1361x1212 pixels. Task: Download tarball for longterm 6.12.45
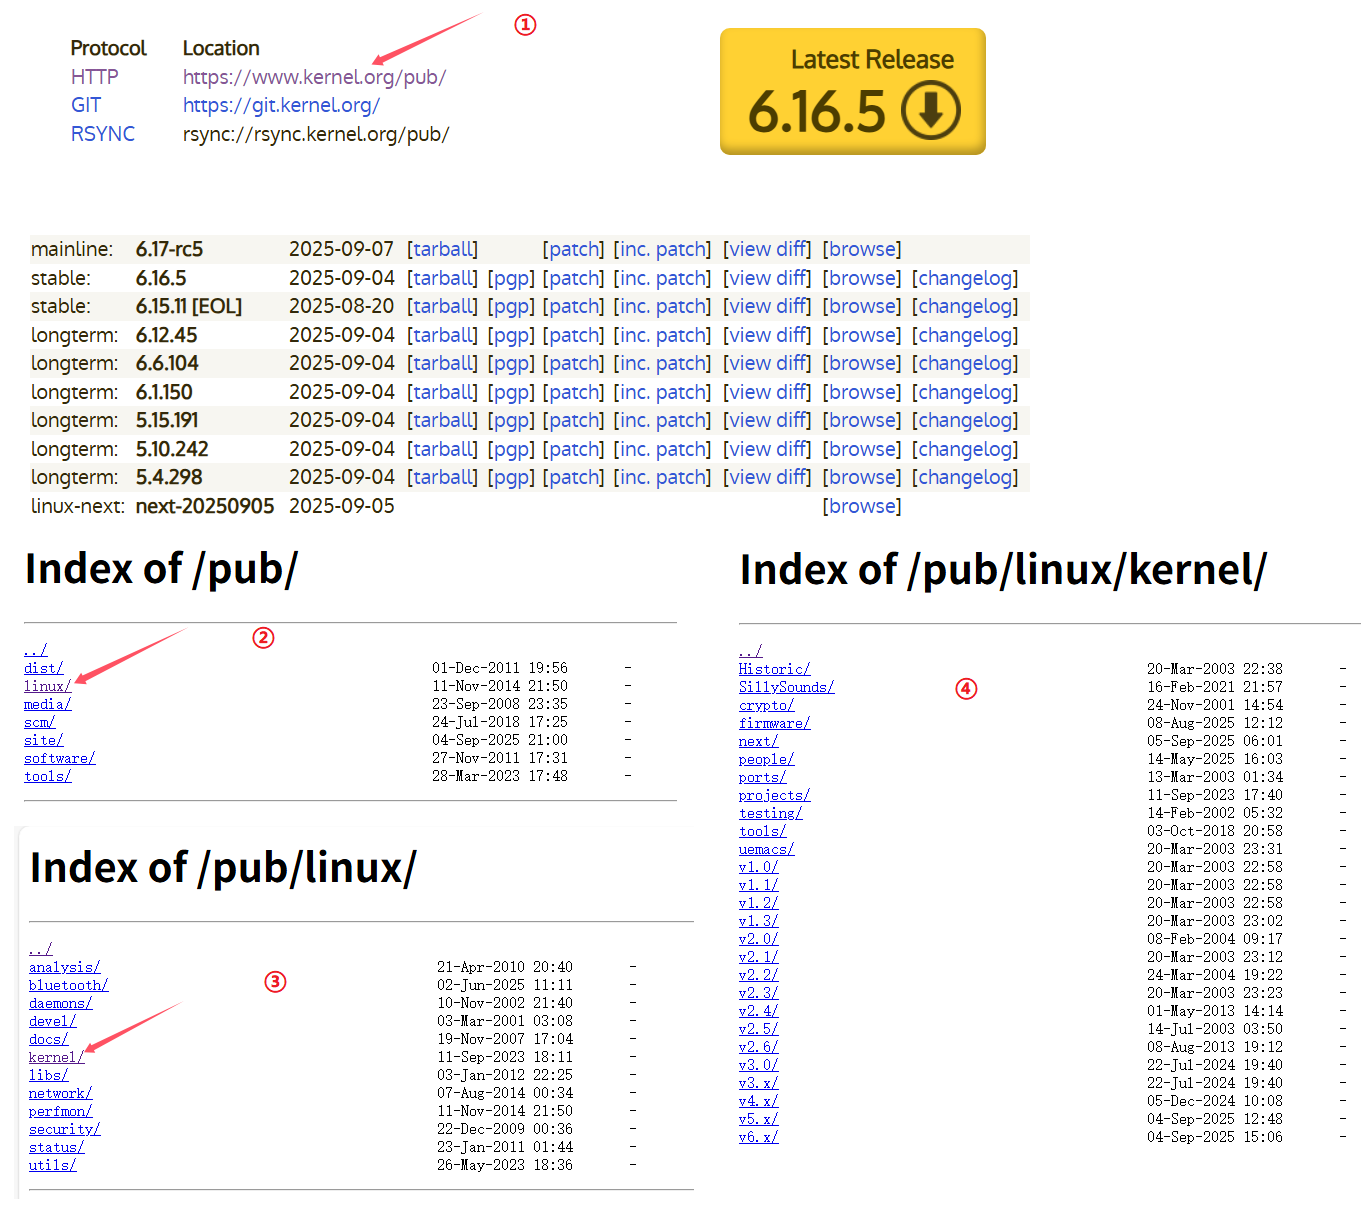pyautogui.click(x=443, y=335)
